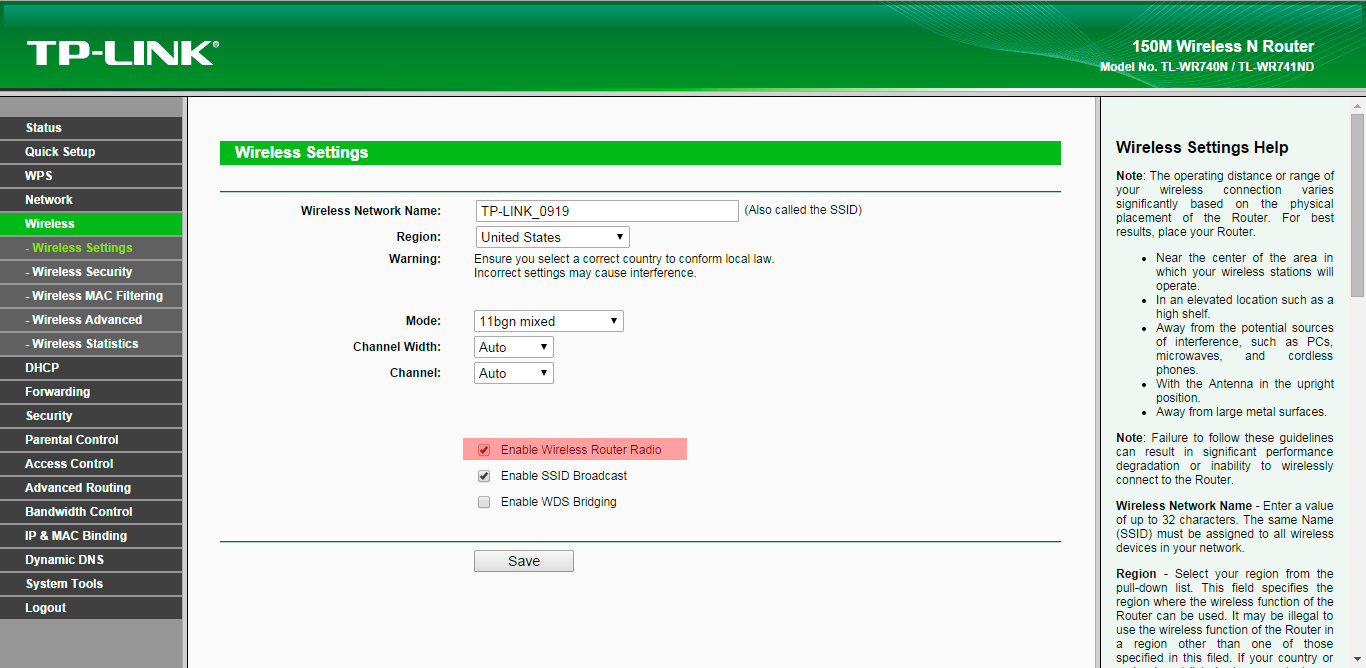Check Enable WDS Bridging checkbox

pos(484,502)
